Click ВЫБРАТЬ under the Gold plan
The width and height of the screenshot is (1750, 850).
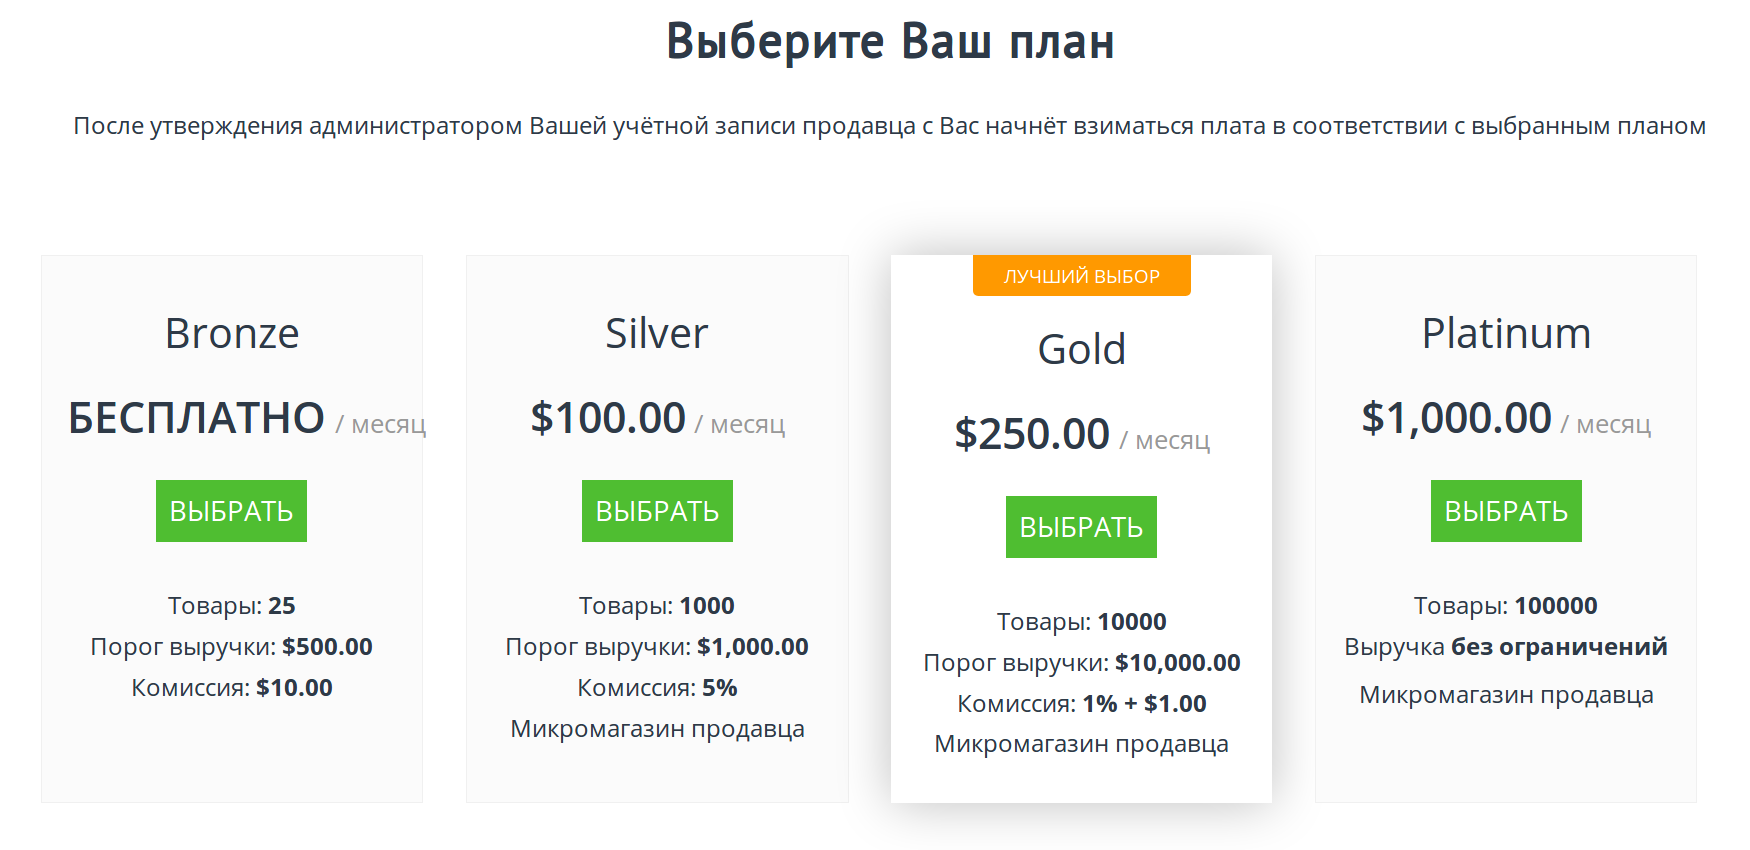click(x=1081, y=527)
